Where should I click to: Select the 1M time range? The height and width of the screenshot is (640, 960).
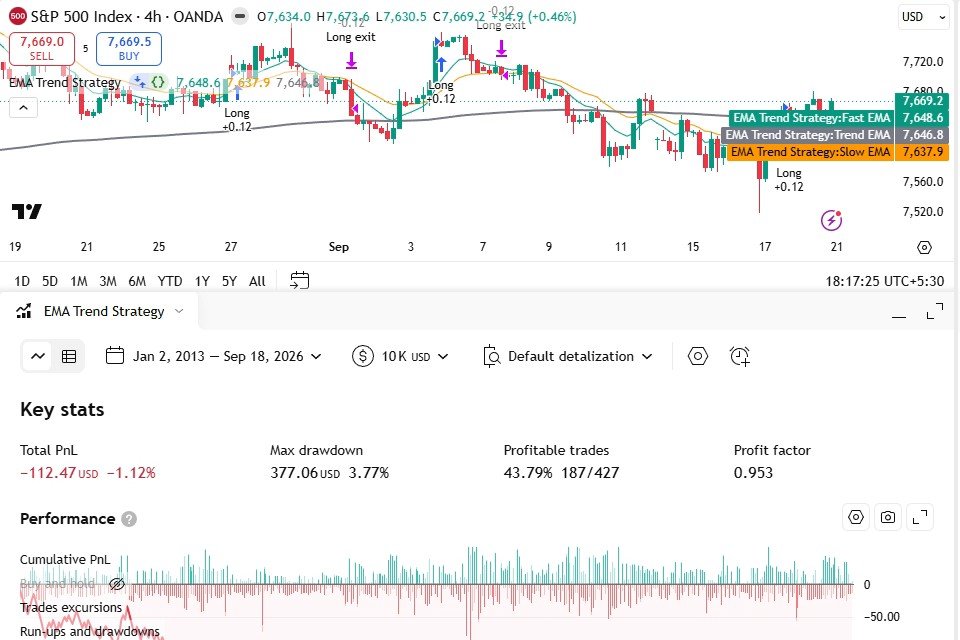click(x=78, y=281)
